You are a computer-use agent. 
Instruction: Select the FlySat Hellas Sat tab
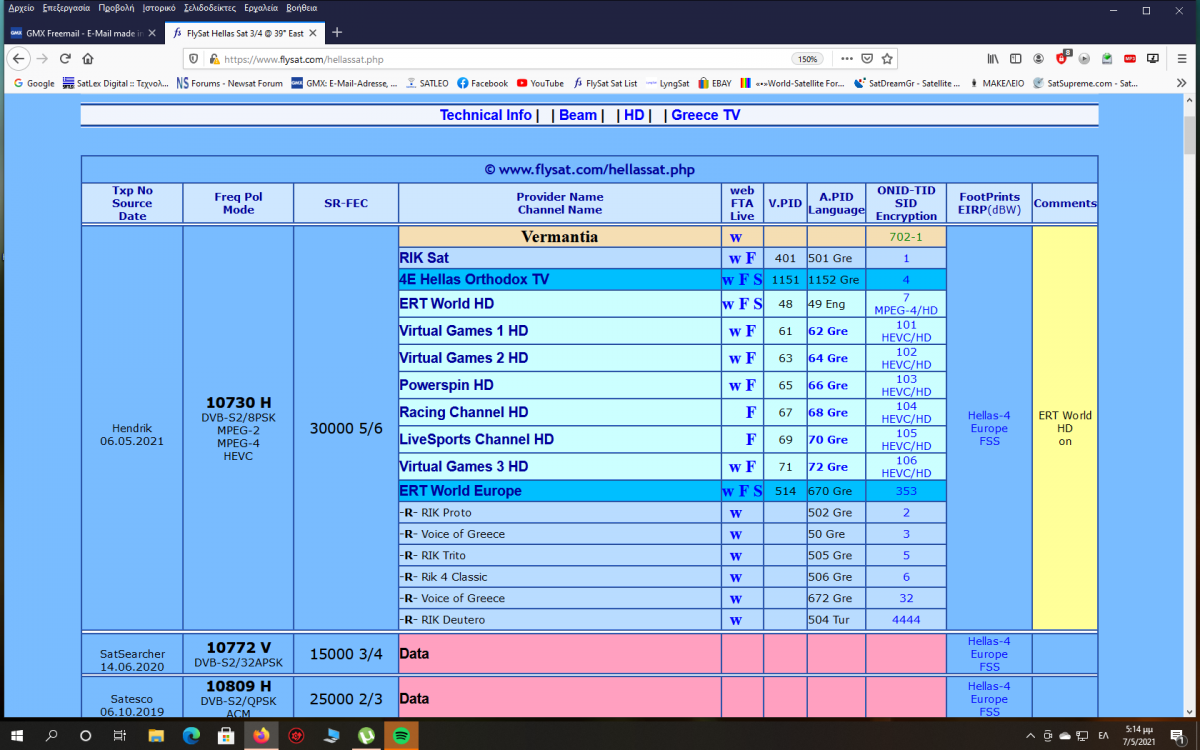[244, 33]
